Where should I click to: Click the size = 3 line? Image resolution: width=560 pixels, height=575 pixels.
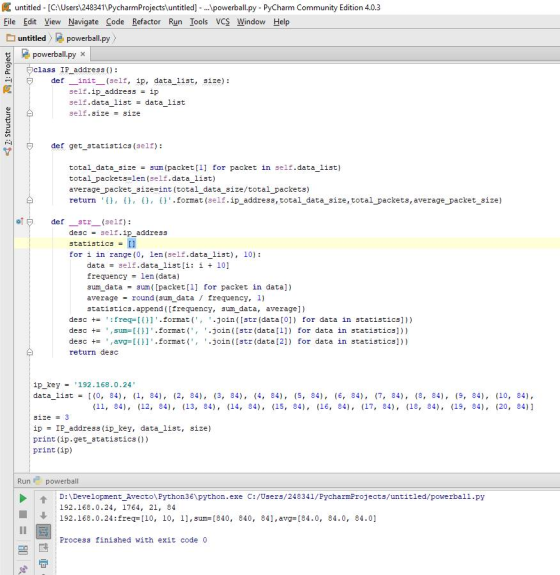[51, 417]
